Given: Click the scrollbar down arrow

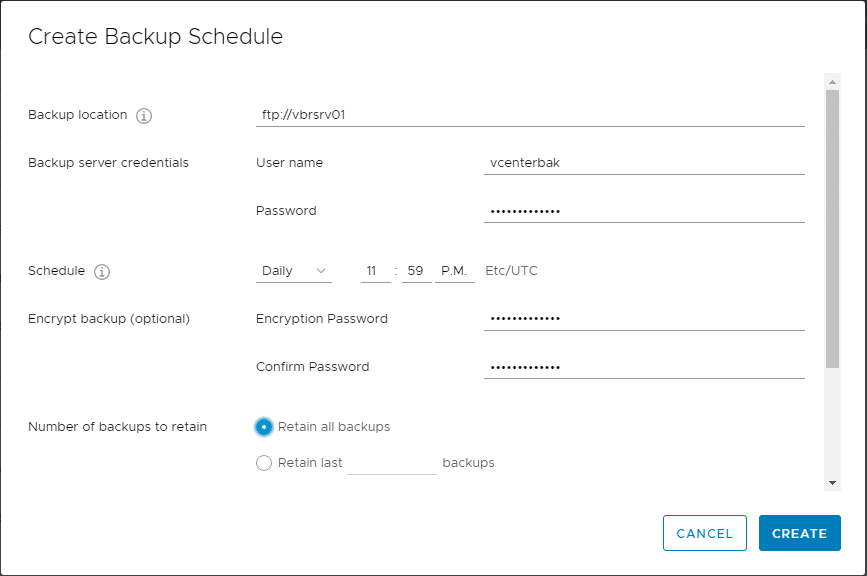Looking at the screenshot, I should (x=832, y=483).
